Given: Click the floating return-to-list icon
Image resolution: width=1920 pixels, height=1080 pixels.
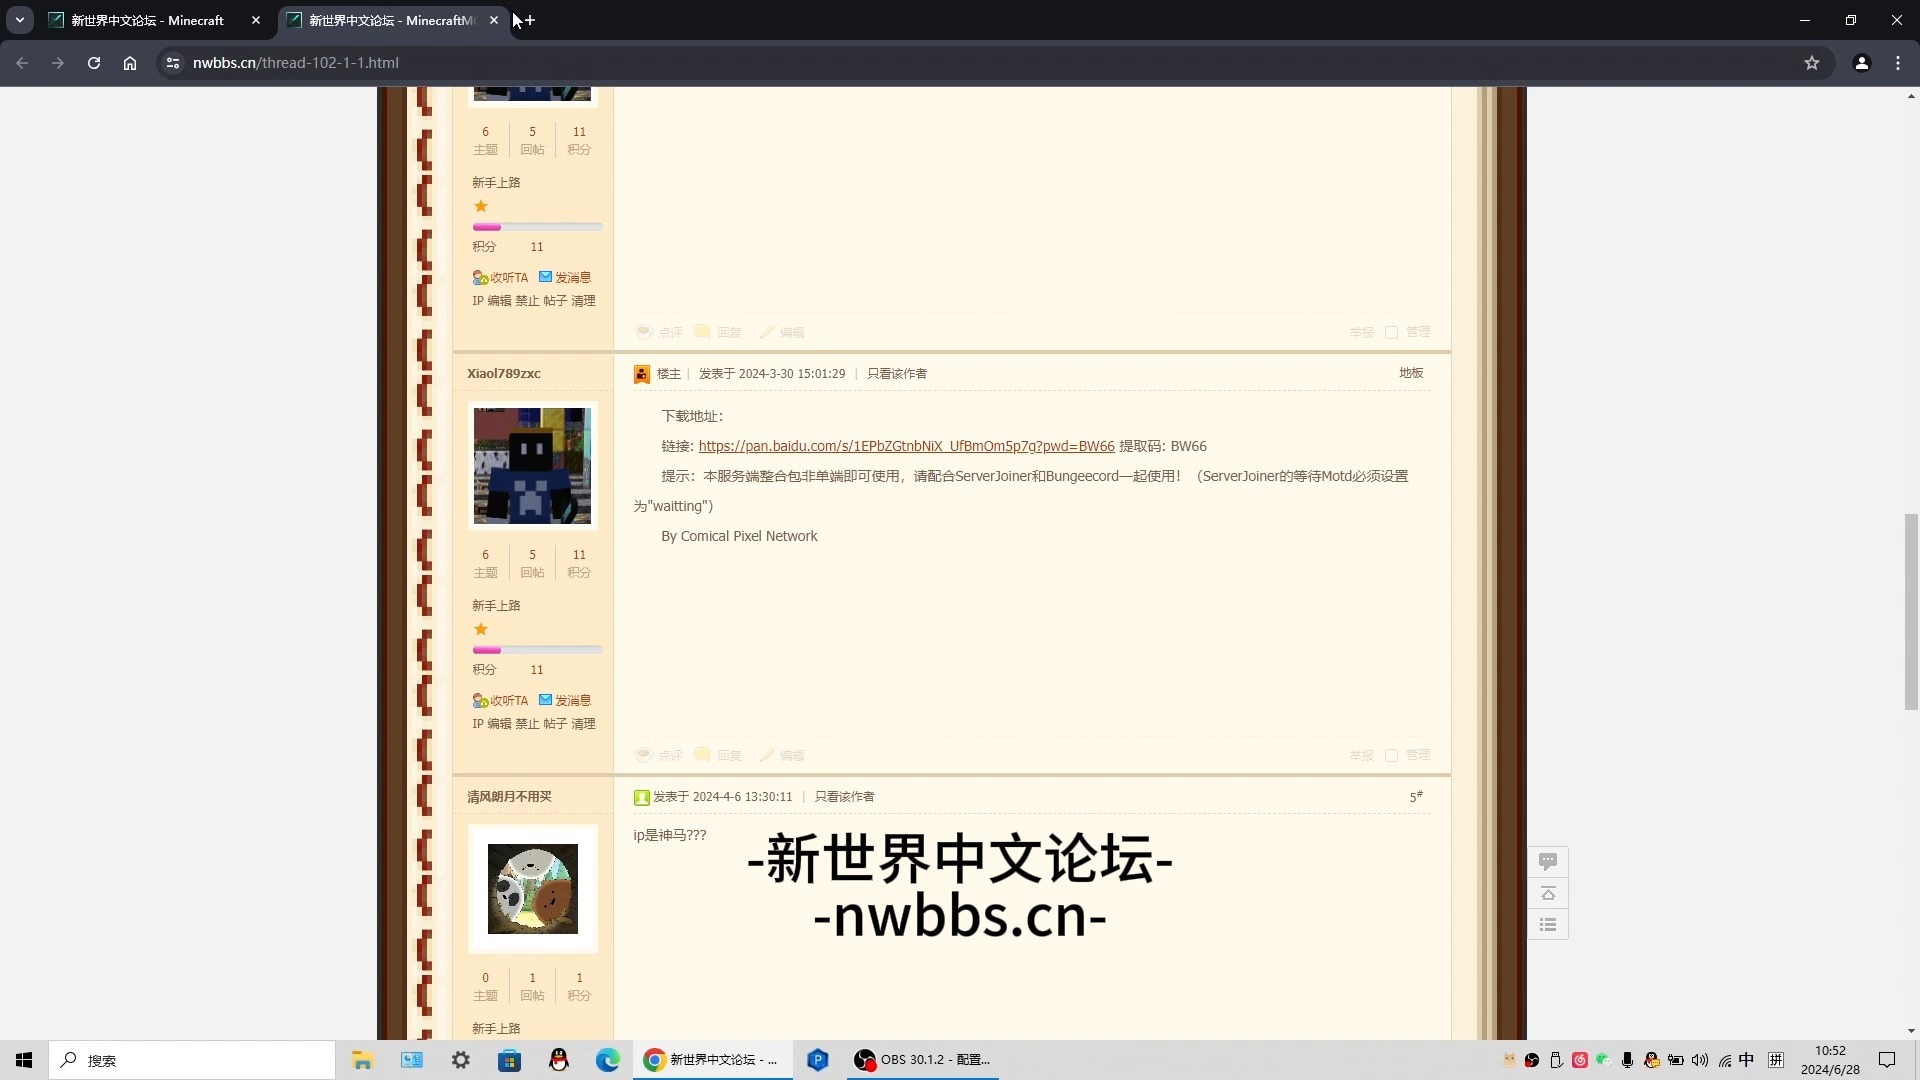Looking at the screenshot, I should coord(1548,925).
